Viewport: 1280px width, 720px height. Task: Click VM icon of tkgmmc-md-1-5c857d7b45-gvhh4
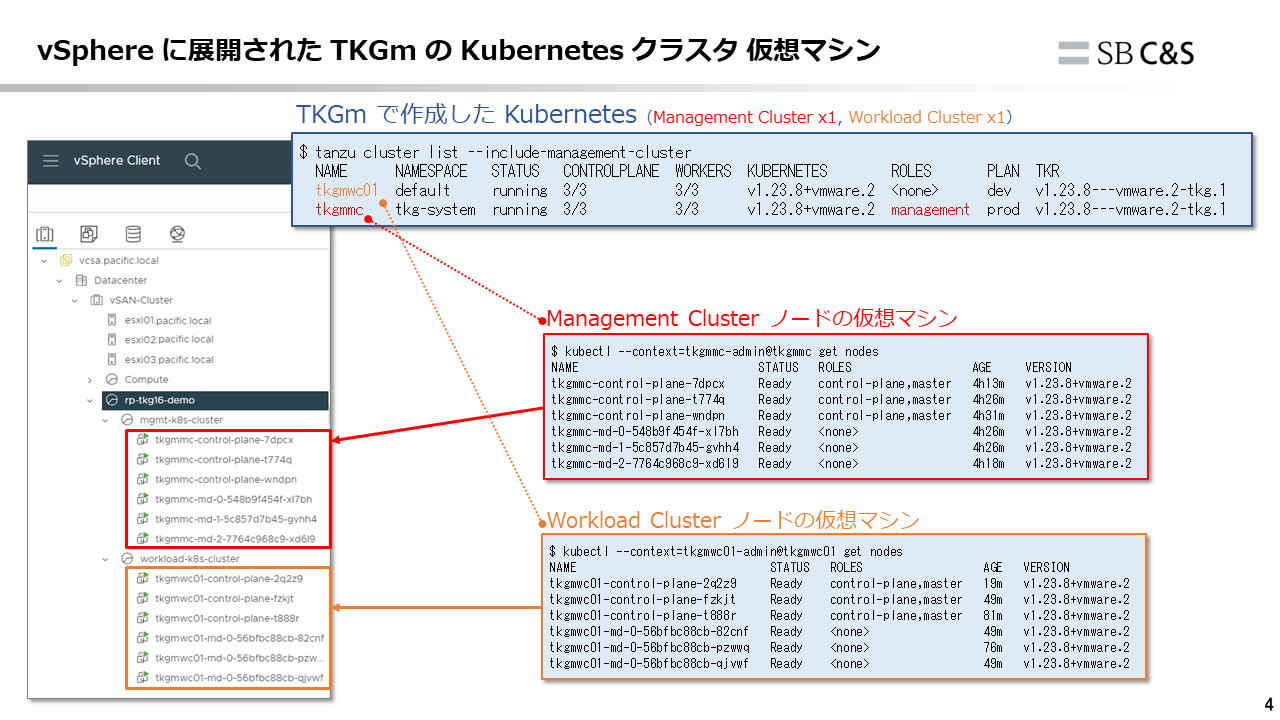[142, 519]
